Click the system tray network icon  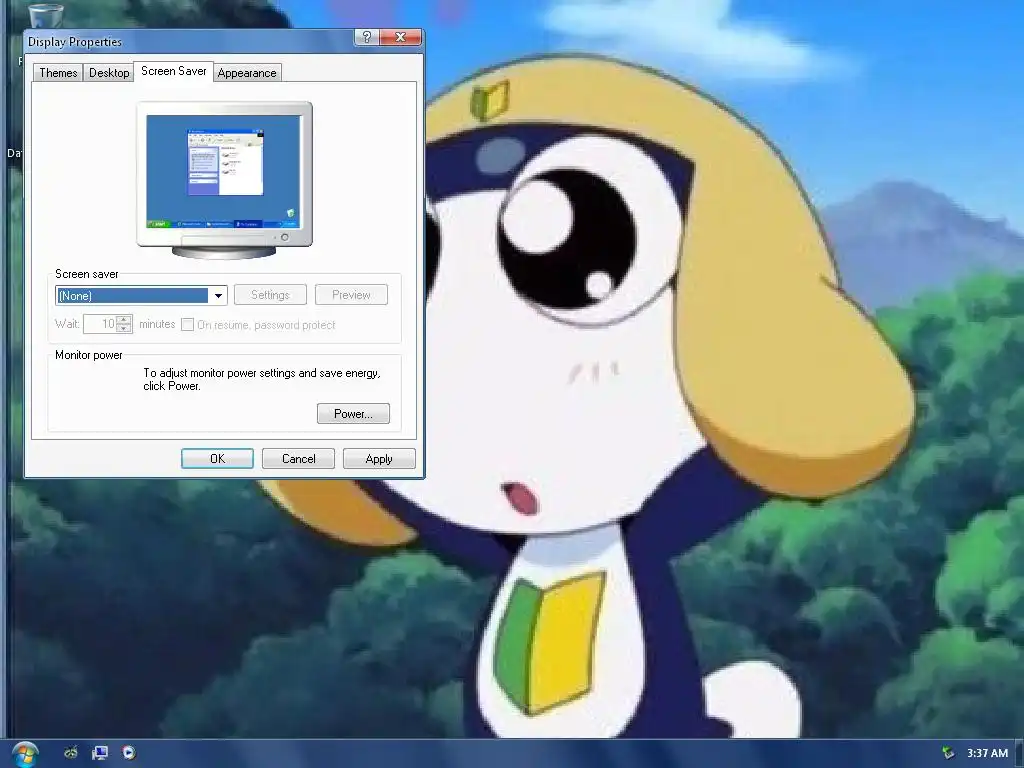tap(948, 753)
